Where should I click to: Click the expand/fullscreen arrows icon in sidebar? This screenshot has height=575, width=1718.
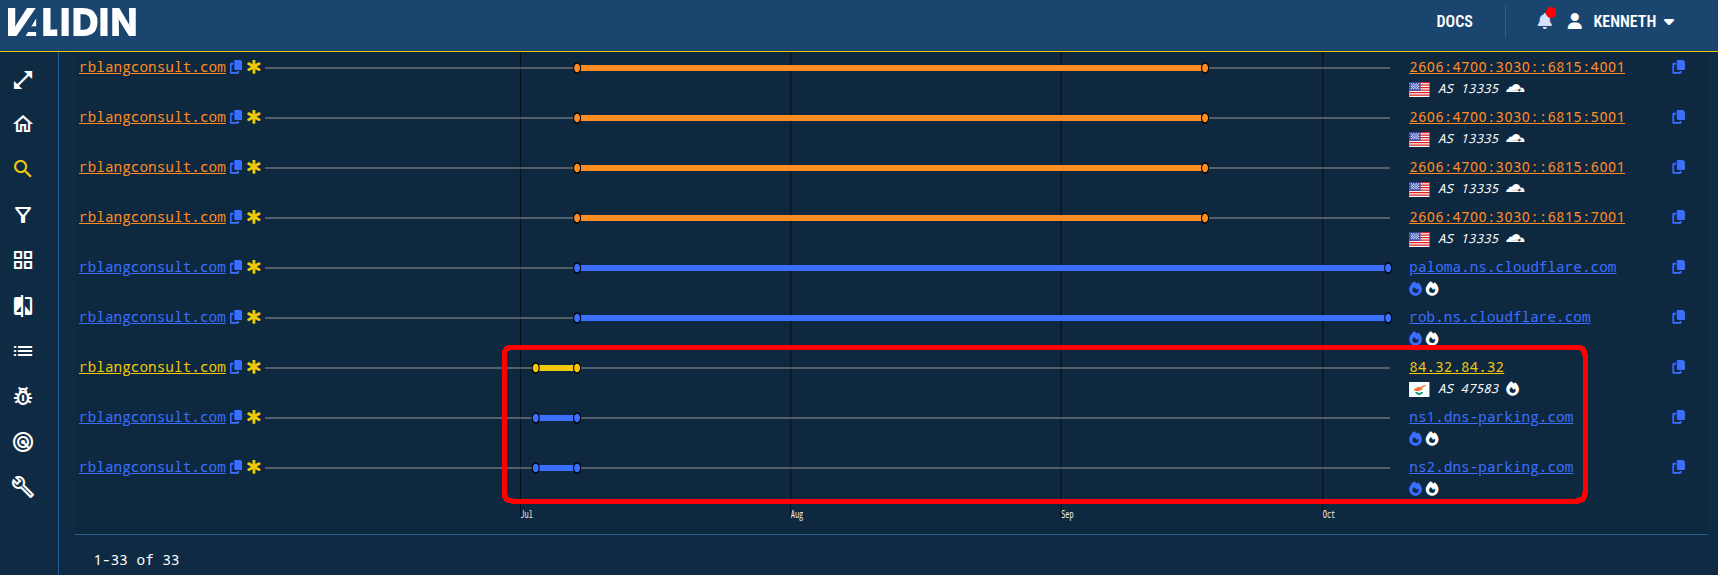coord(23,80)
